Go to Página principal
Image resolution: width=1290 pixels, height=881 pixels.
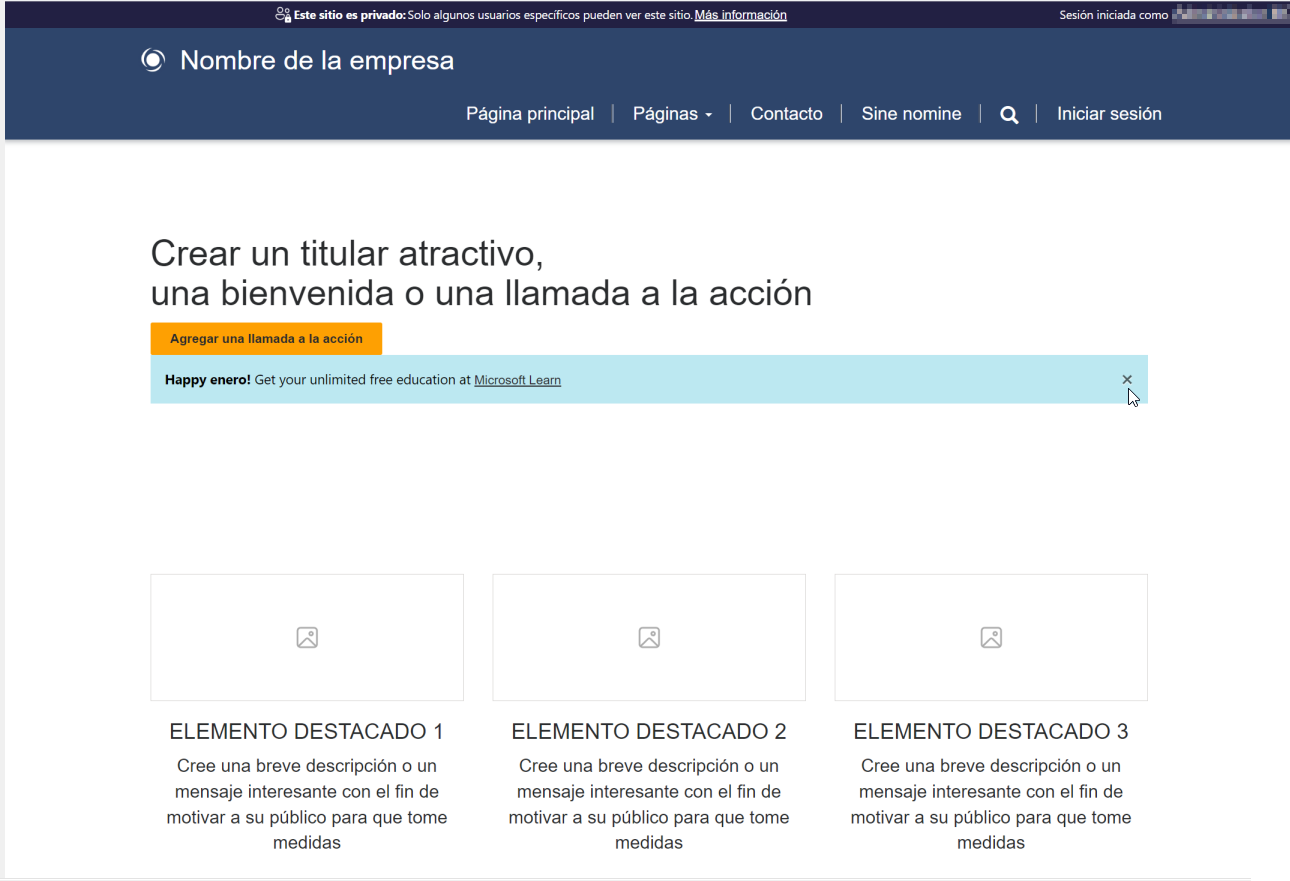529,114
